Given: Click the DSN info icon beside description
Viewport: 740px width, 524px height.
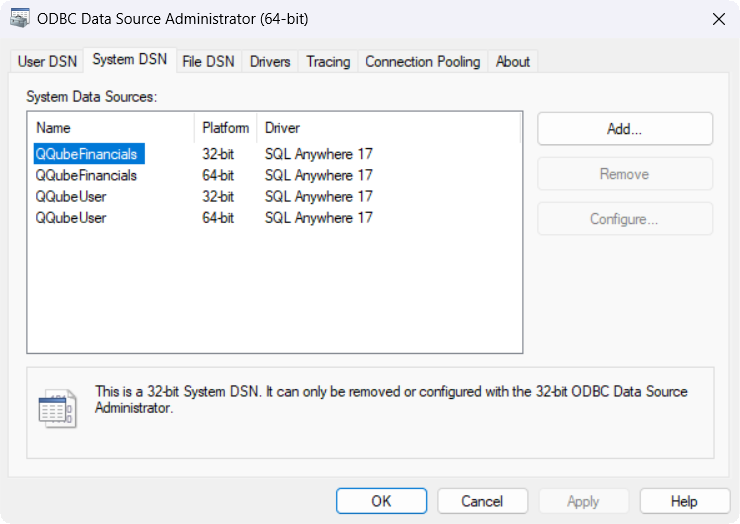Looking at the screenshot, I should [x=58, y=408].
